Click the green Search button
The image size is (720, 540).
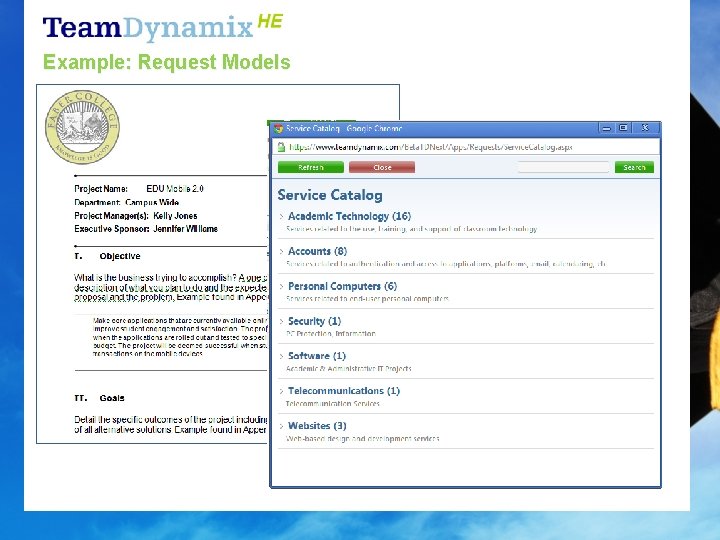(x=634, y=167)
